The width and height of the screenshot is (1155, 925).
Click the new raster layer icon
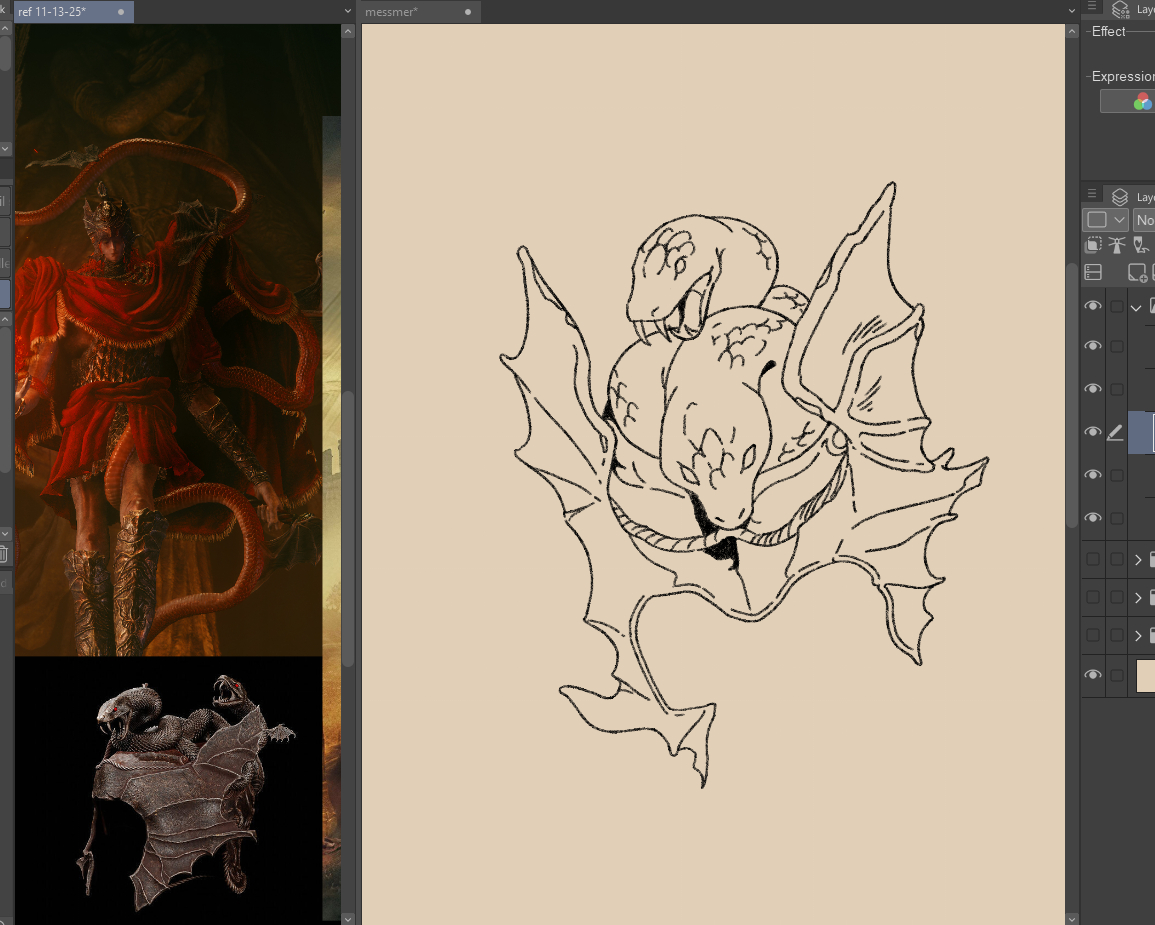point(1137,272)
